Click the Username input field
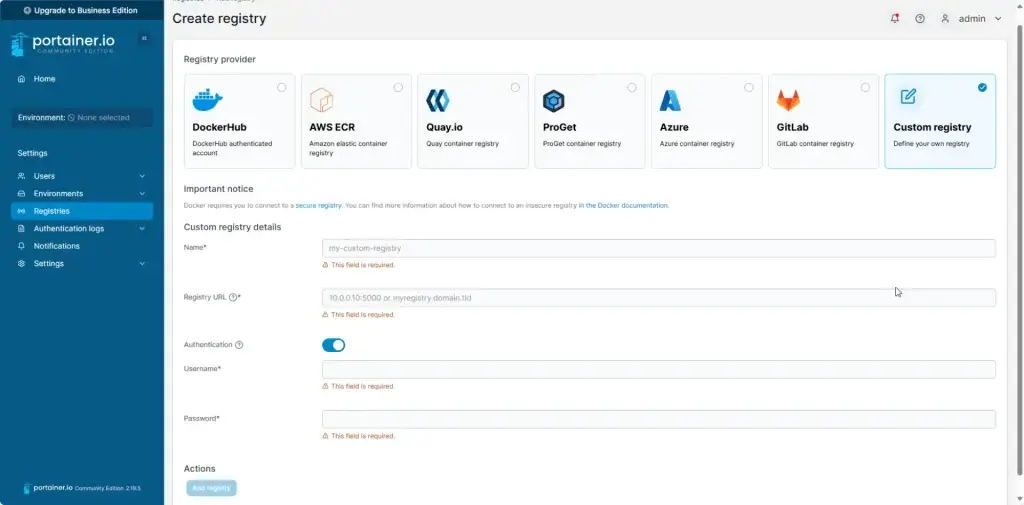Screen dimensions: 1024x505 coord(658,370)
